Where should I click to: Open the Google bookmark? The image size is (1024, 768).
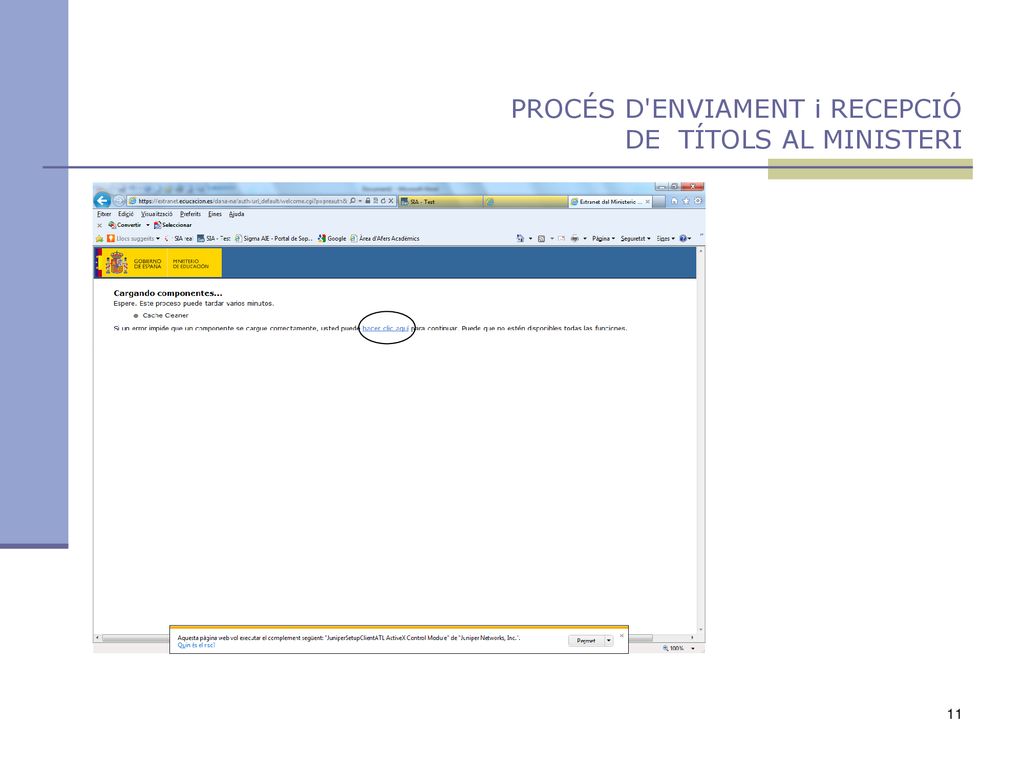(332, 238)
